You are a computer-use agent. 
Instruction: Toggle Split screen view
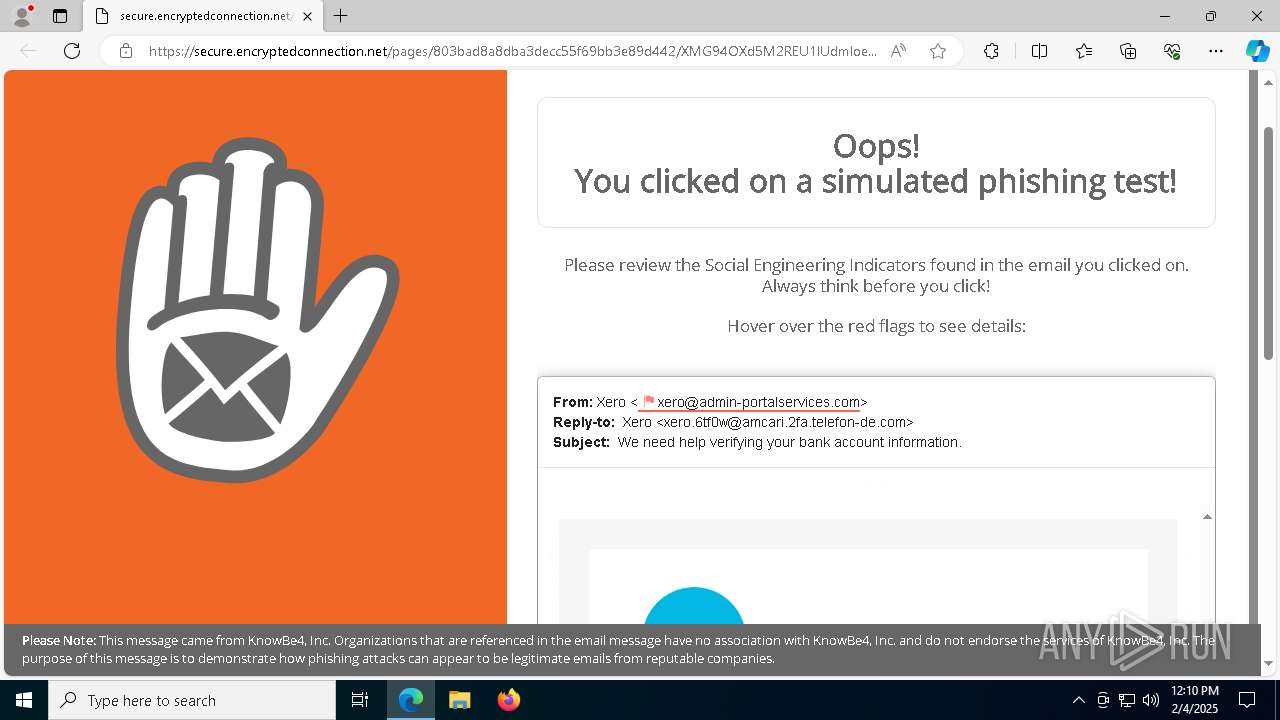(1039, 51)
